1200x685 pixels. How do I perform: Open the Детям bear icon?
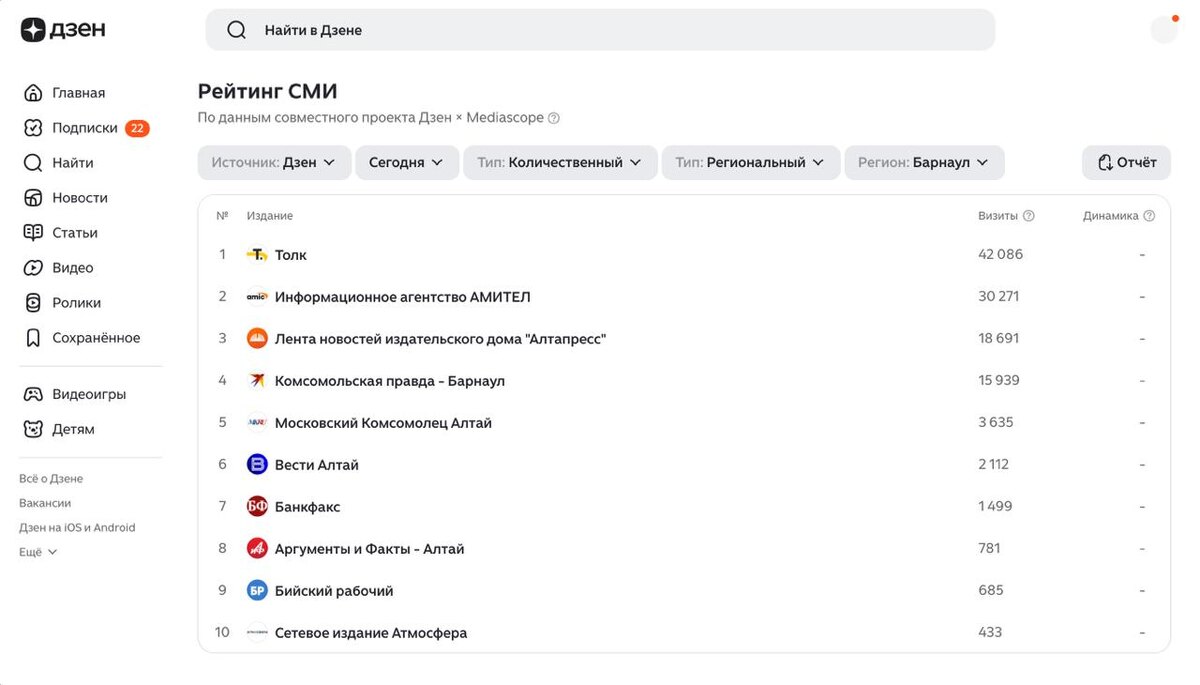point(34,429)
